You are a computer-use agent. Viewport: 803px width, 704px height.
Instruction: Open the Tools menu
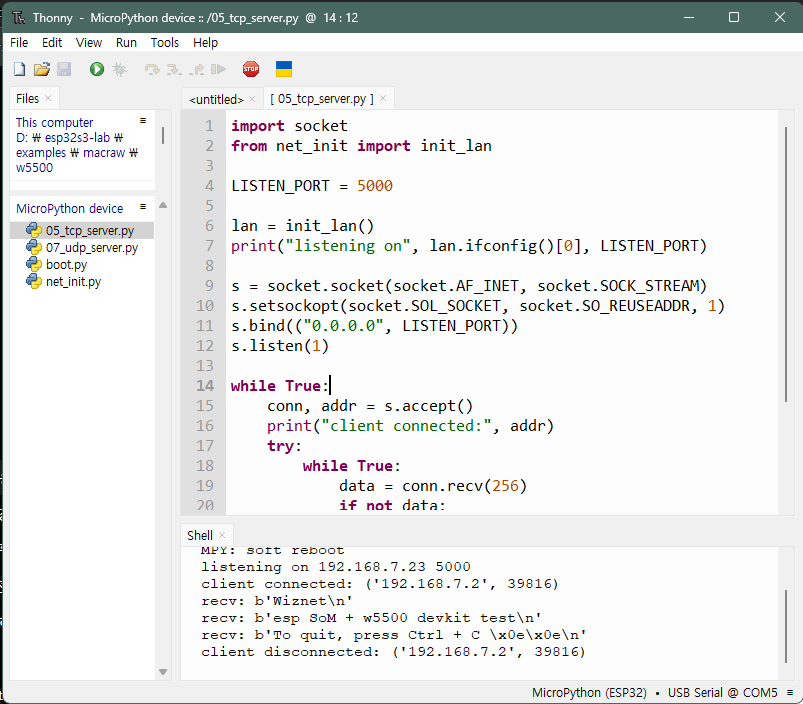point(164,42)
